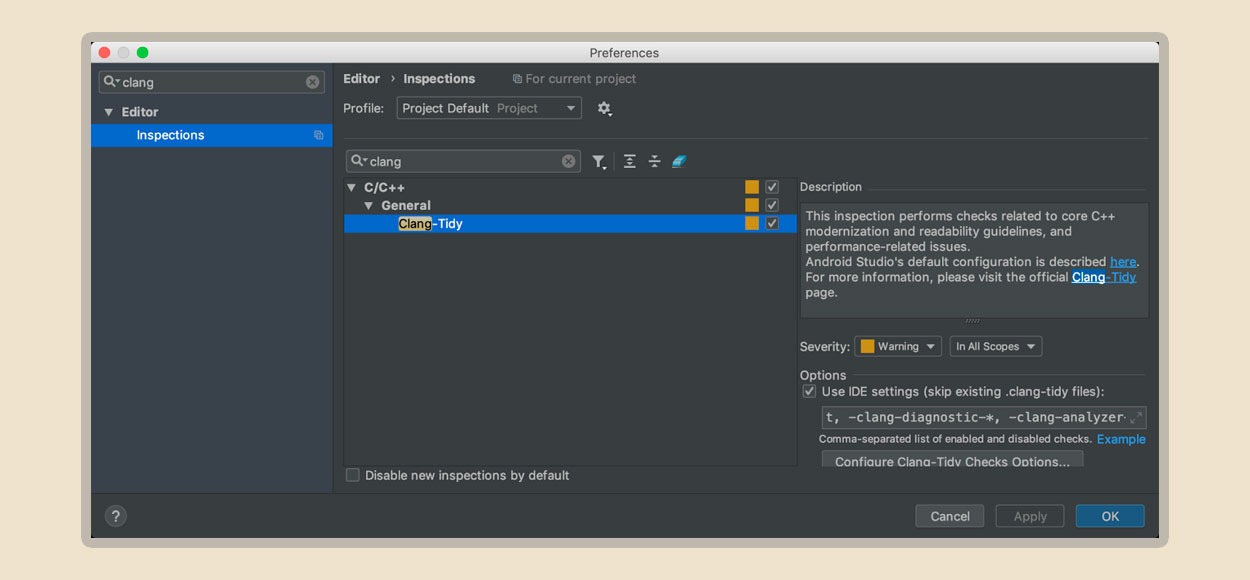The height and width of the screenshot is (580, 1250).
Task: Open the Severity Warning dropdown
Action: [x=899, y=346]
